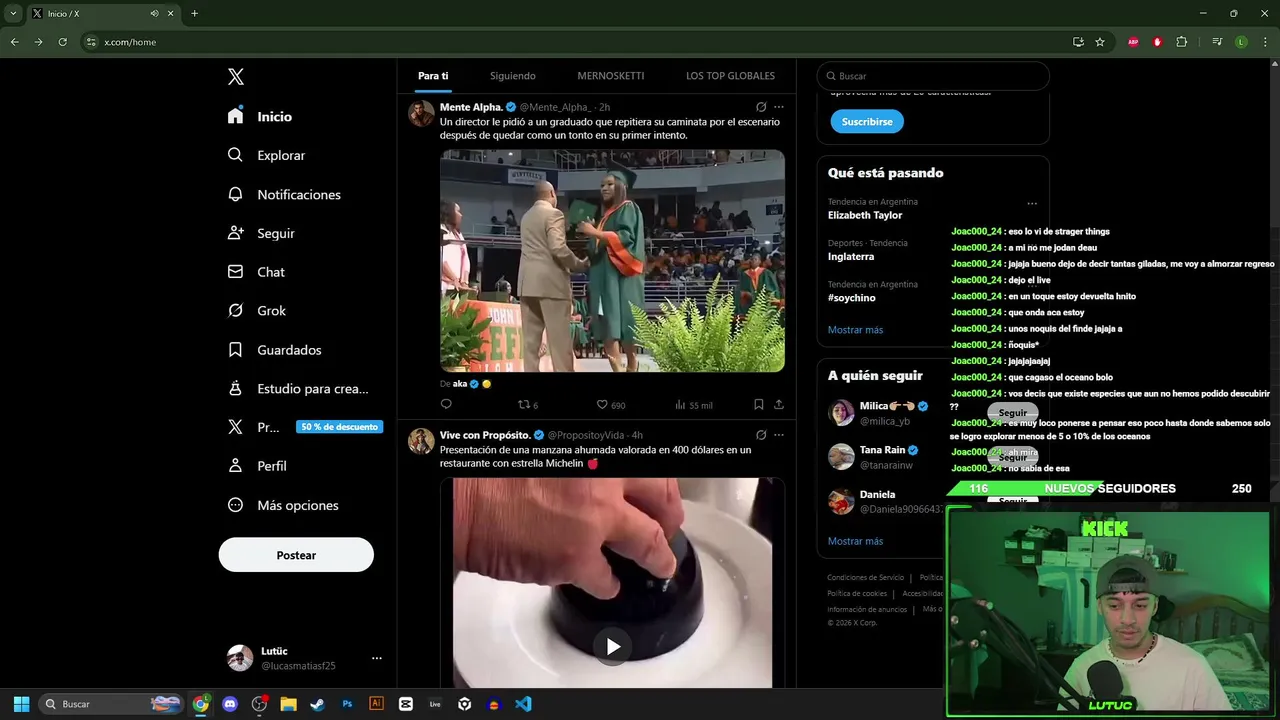The height and width of the screenshot is (720, 1280).
Task: Like the Mente Alpha post
Action: pyautogui.click(x=610, y=405)
